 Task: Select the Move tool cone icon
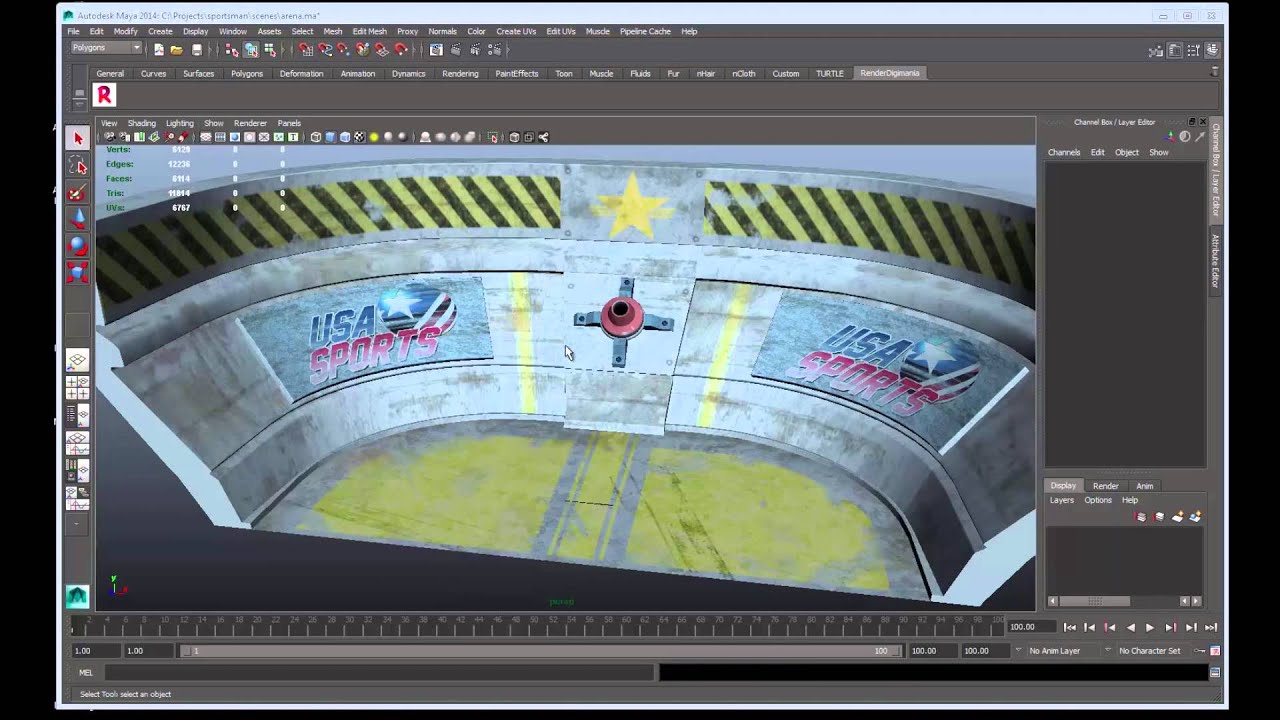pyautogui.click(x=77, y=219)
